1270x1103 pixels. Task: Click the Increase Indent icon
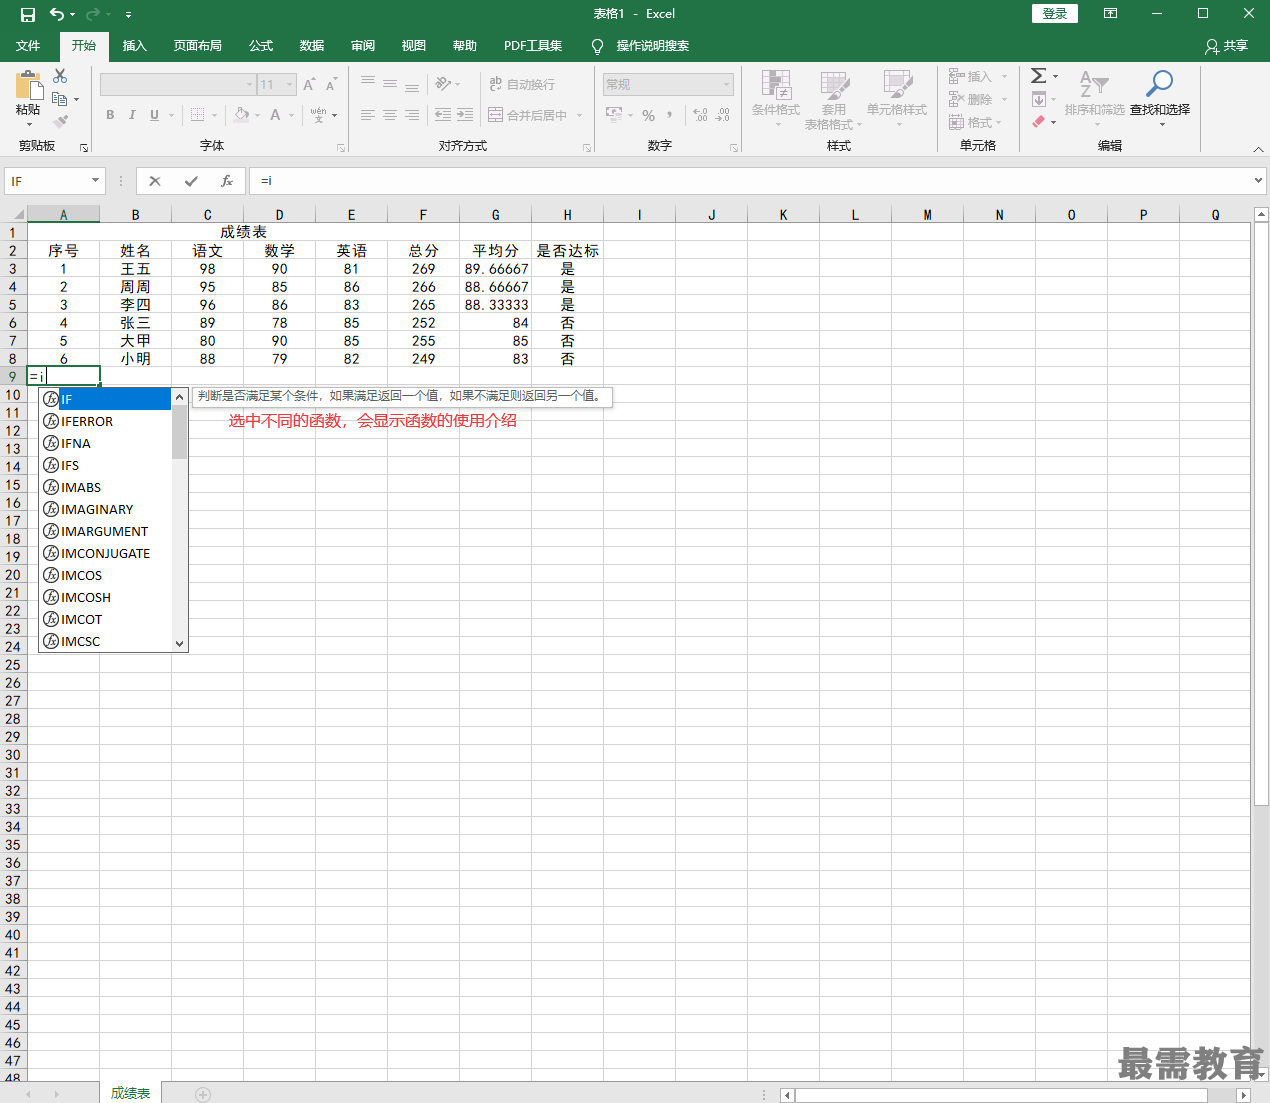click(465, 115)
